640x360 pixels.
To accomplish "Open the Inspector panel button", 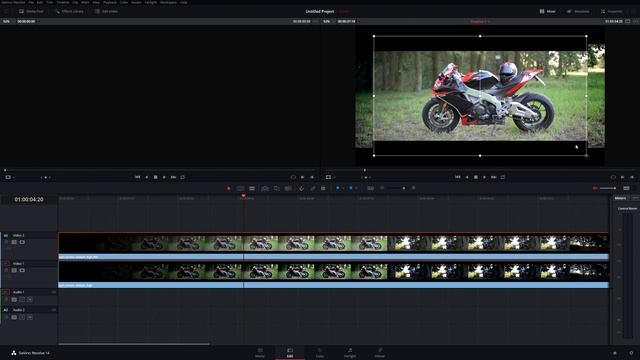I will (x=611, y=11).
